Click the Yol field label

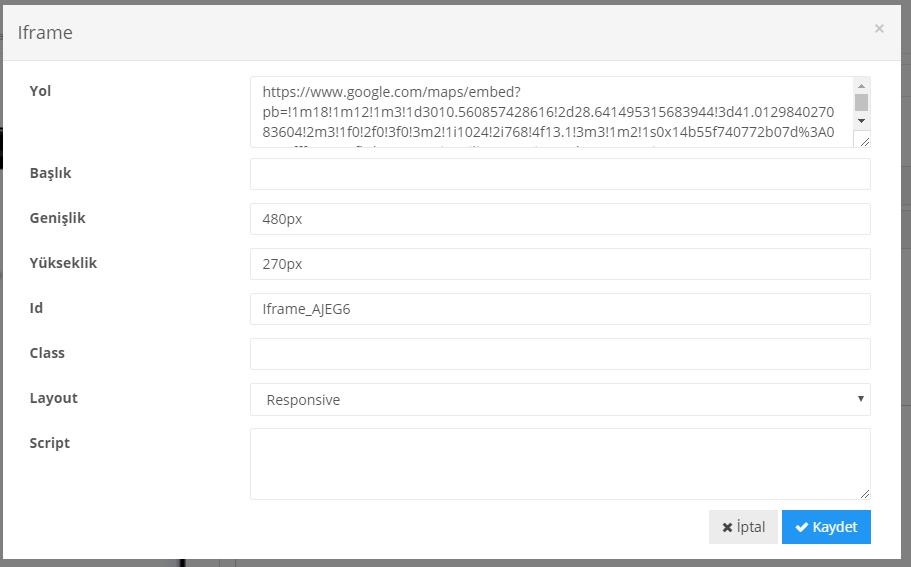[40, 91]
